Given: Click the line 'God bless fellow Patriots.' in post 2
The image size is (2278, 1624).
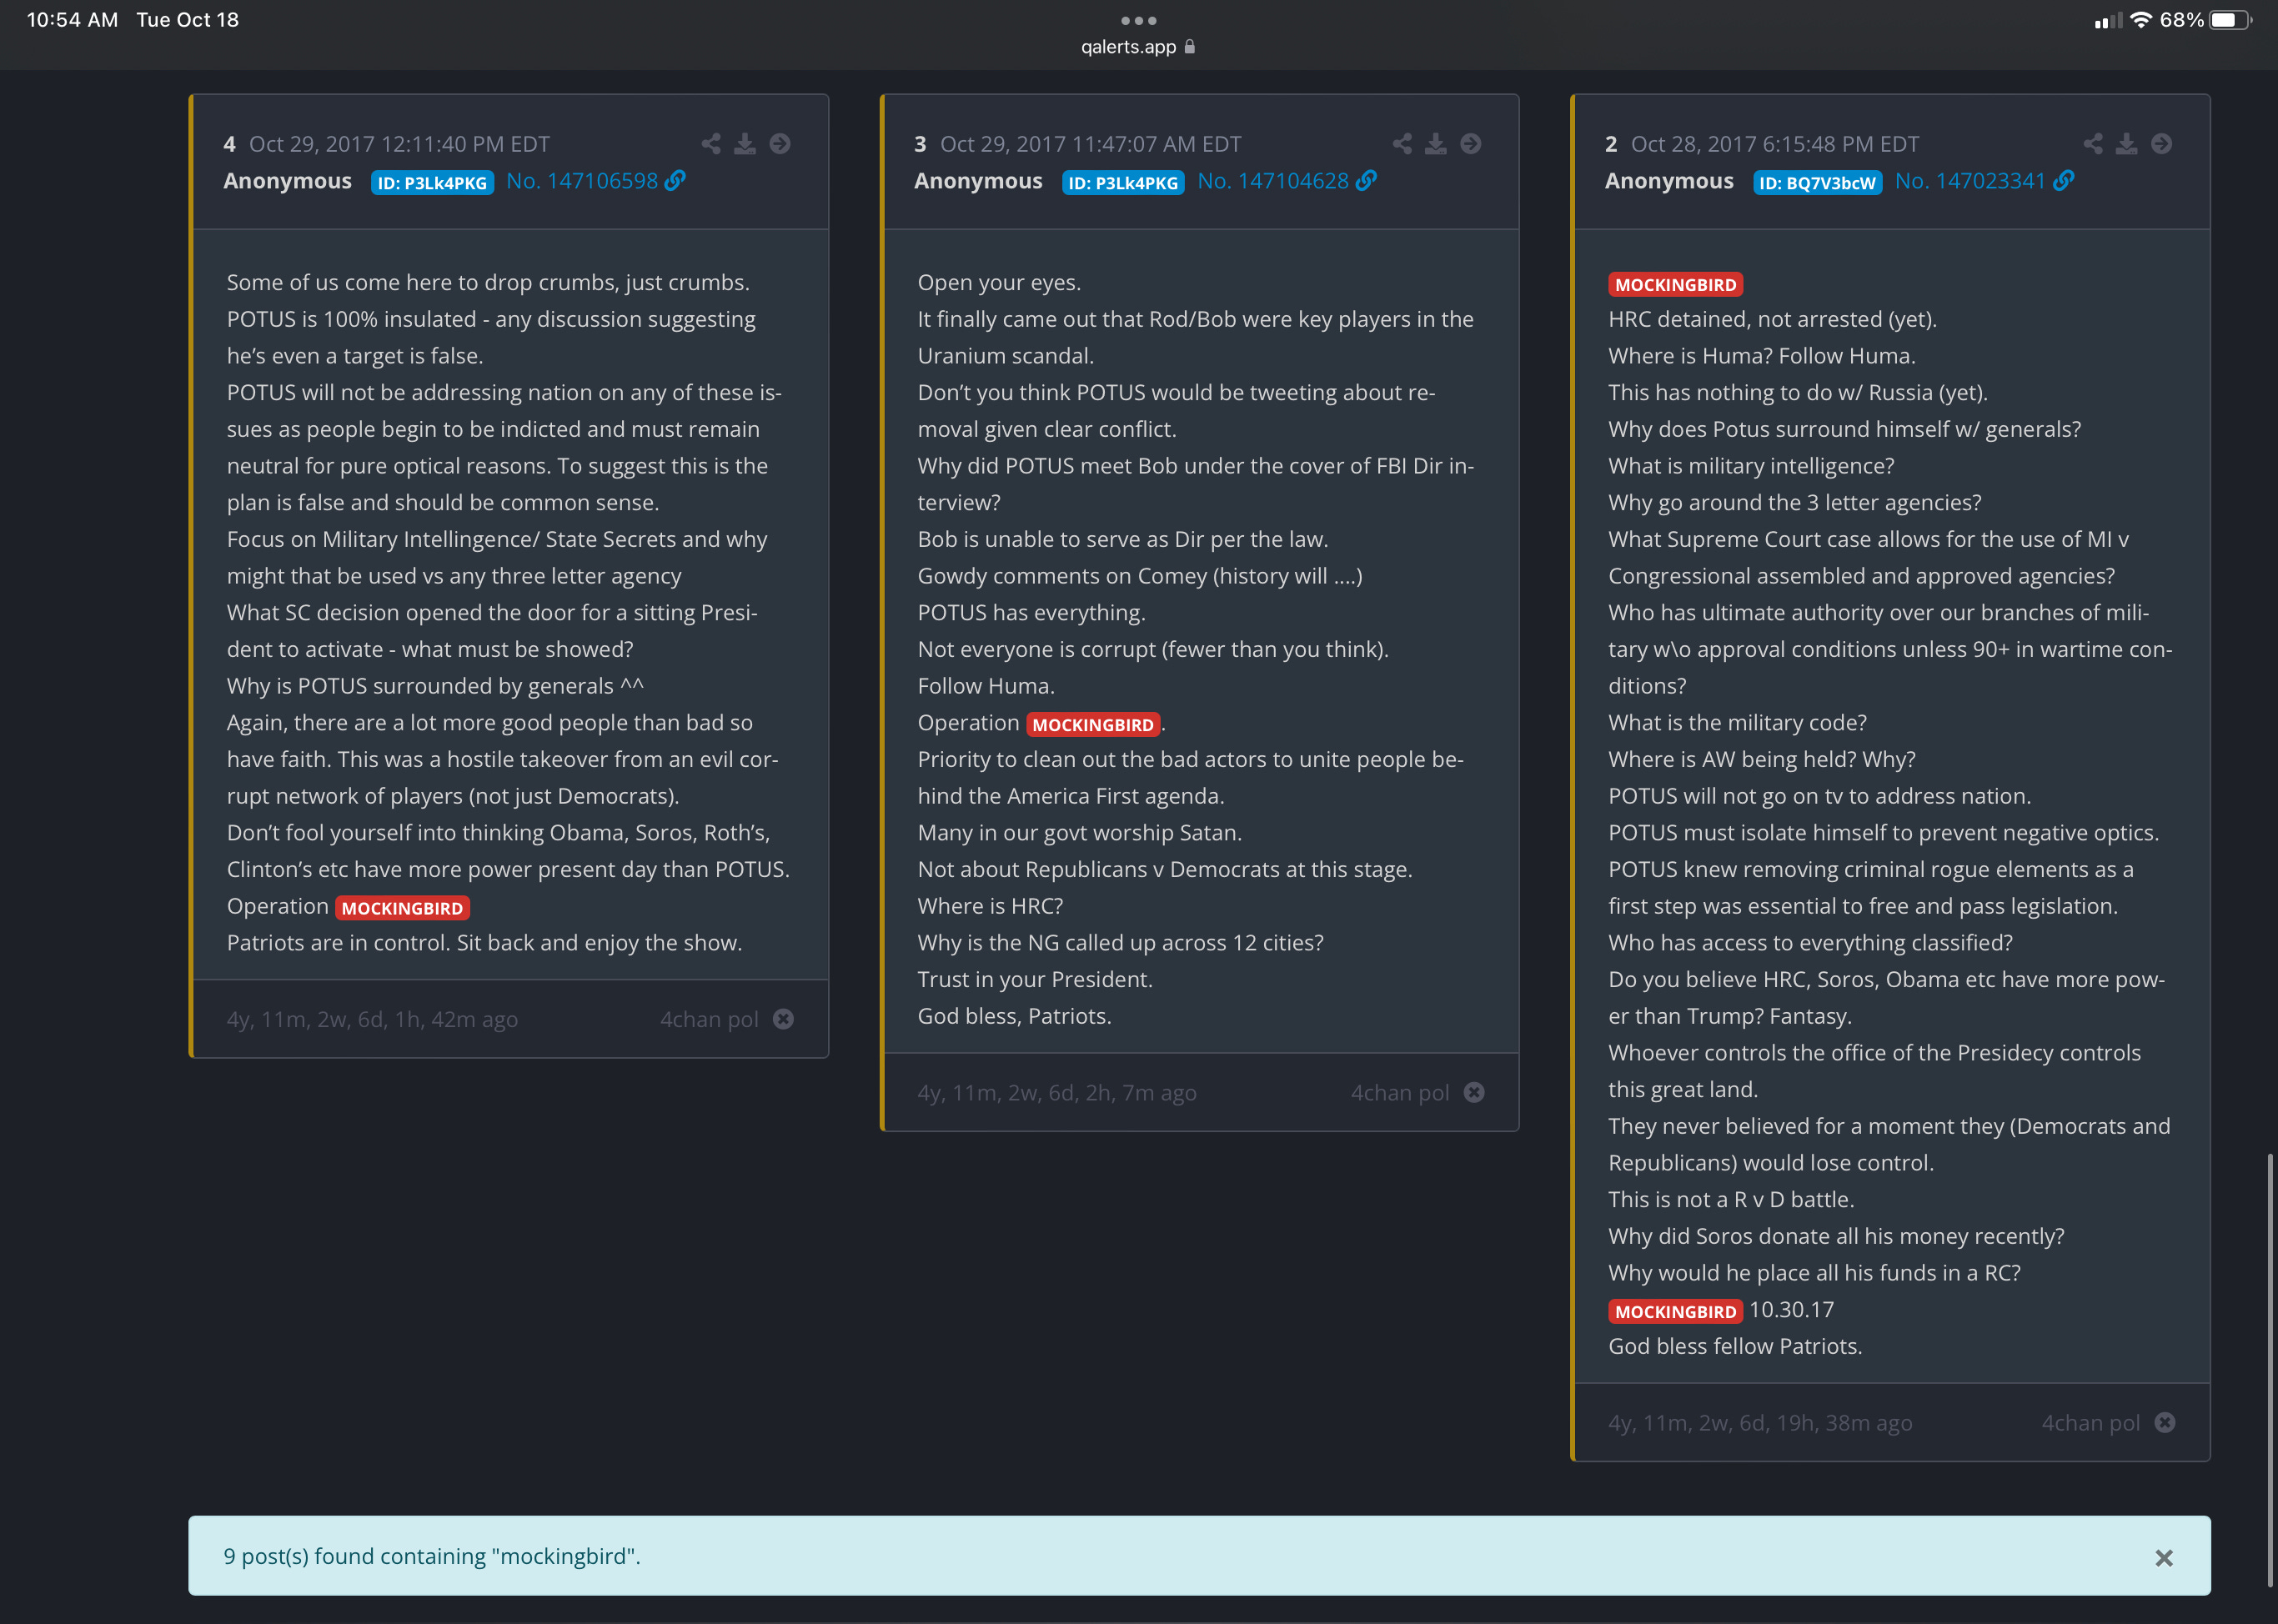Looking at the screenshot, I should coord(1735,1346).
